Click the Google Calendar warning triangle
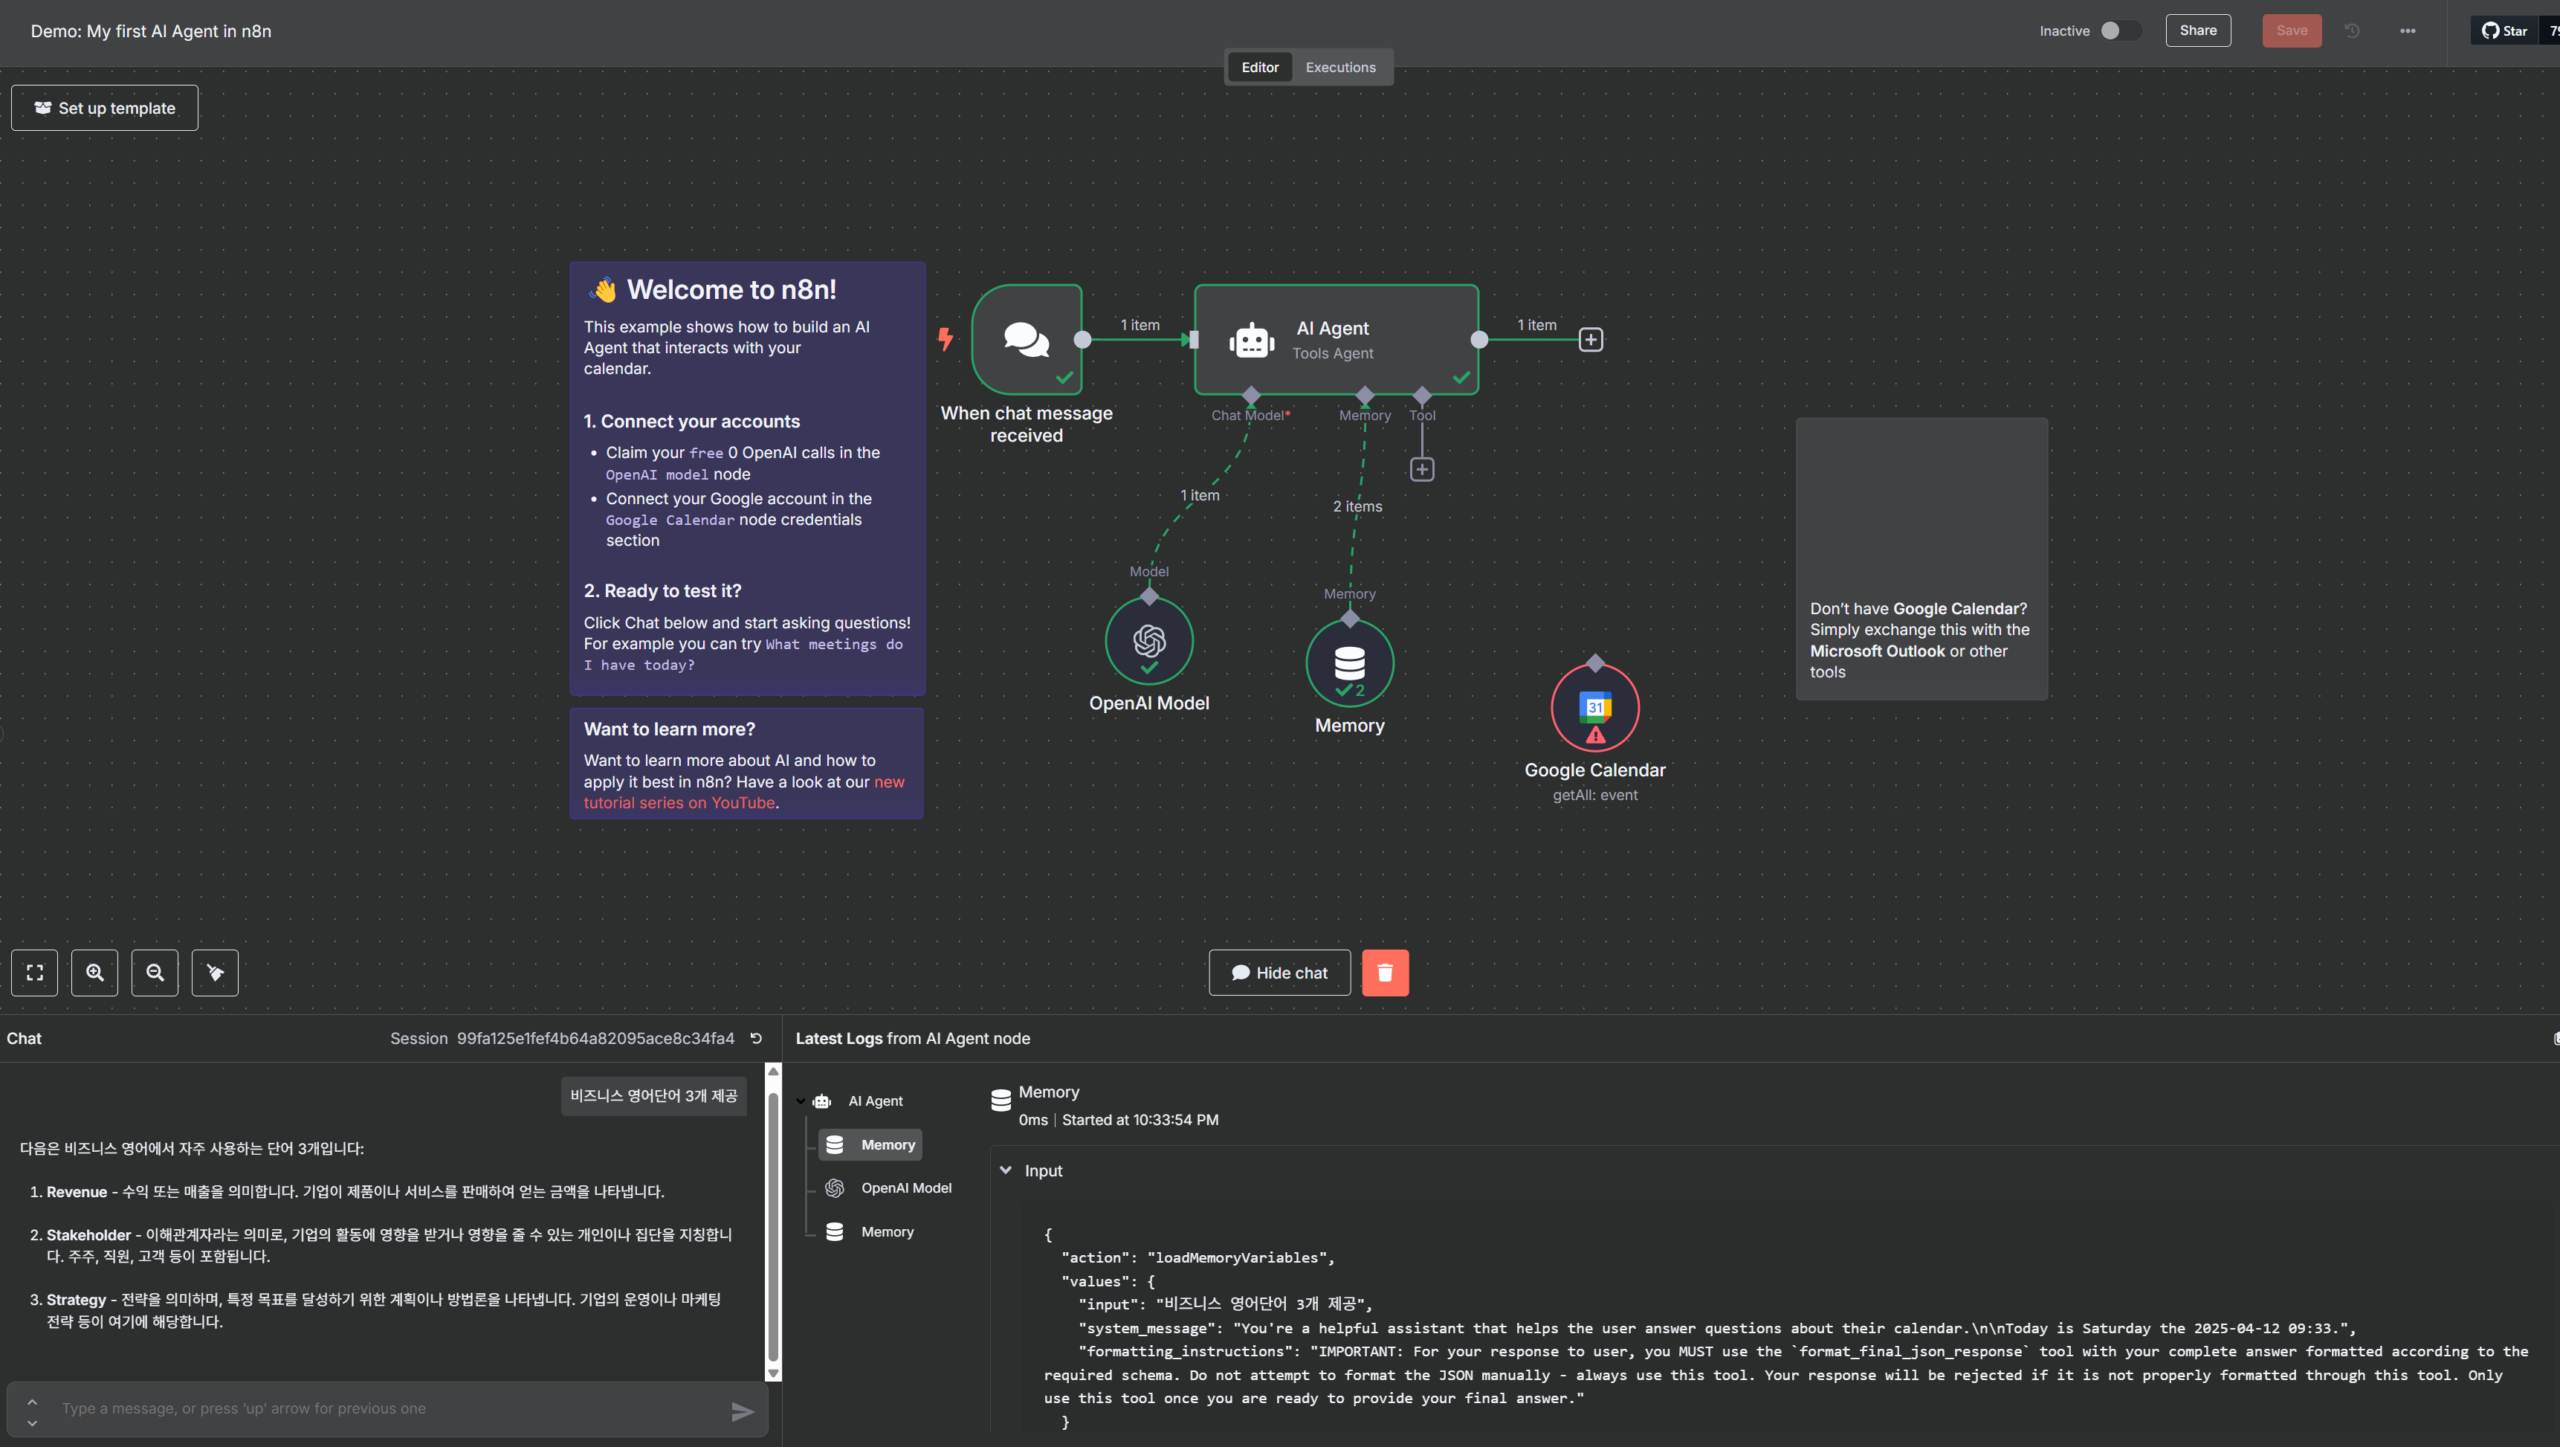Screen dimensions: 2560x1447 1596,736
